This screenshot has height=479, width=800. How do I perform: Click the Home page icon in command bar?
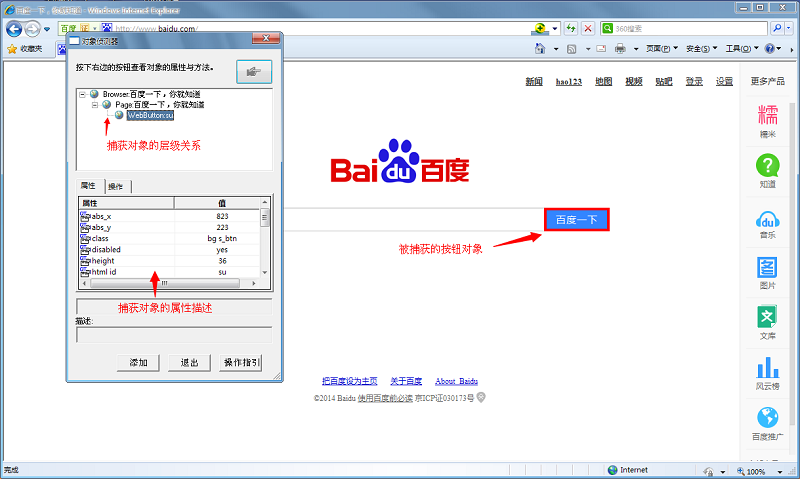pyautogui.click(x=540, y=48)
